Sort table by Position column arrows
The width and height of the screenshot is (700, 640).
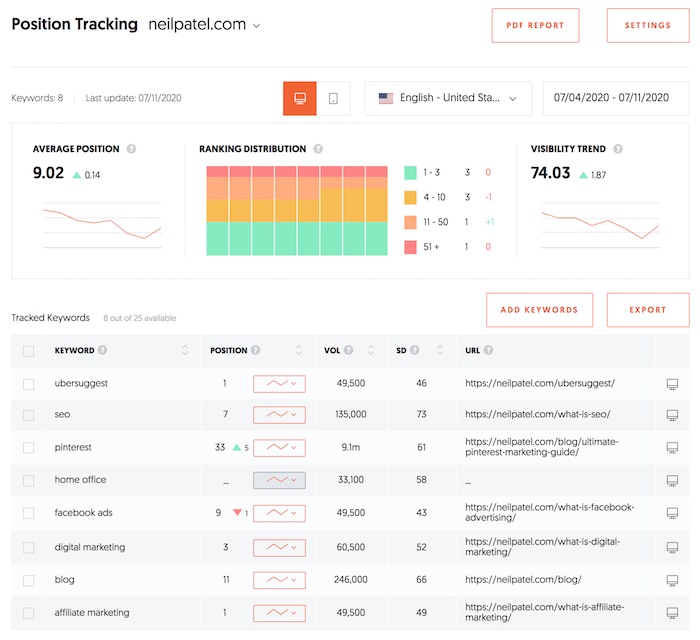299,350
